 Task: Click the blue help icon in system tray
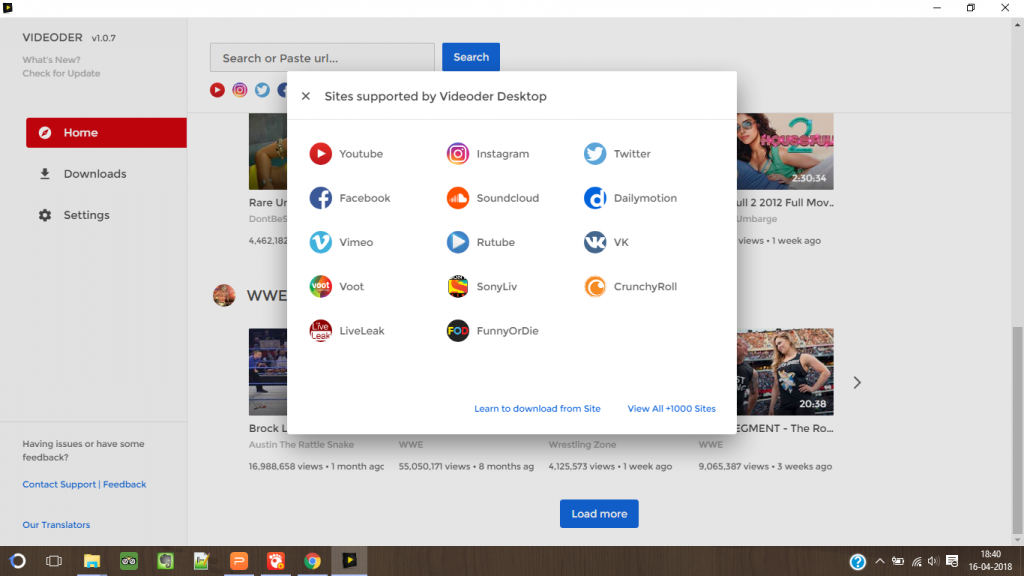coord(857,561)
